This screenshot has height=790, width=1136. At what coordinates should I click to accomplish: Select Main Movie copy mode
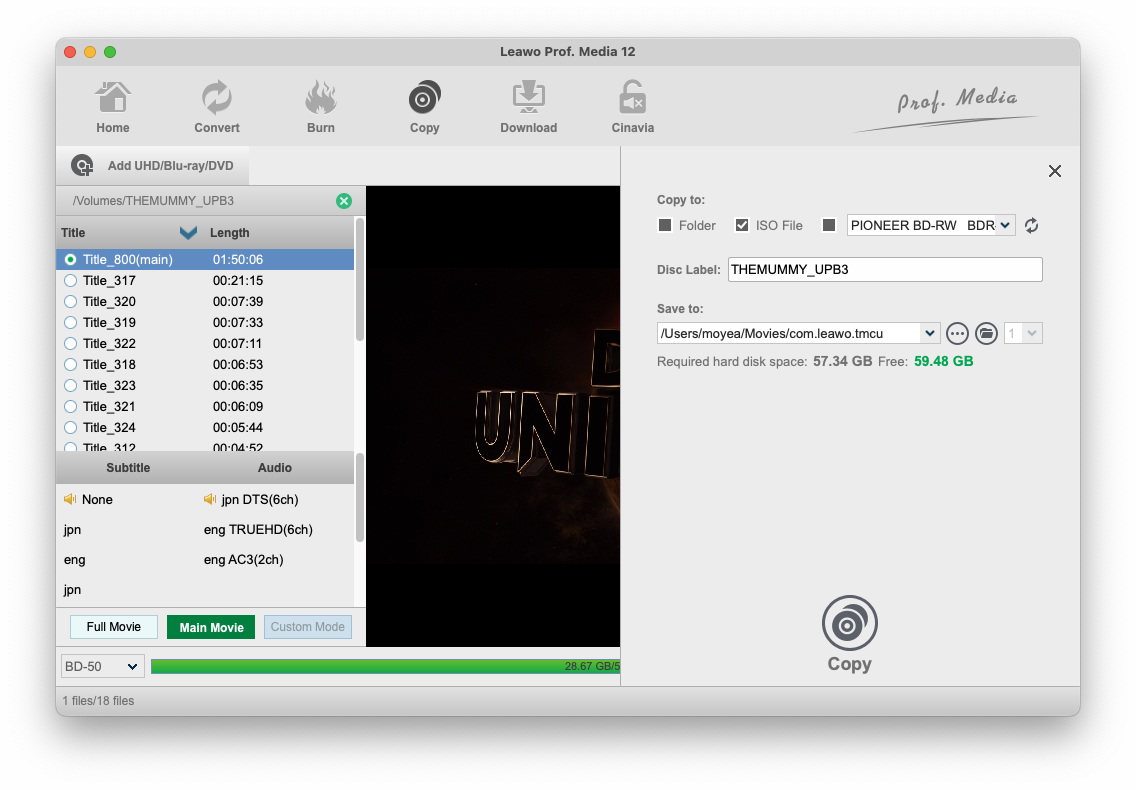click(211, 627)
